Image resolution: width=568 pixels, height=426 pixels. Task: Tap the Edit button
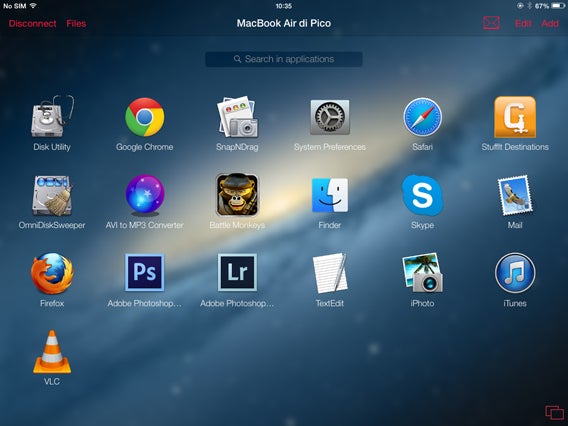523,24
